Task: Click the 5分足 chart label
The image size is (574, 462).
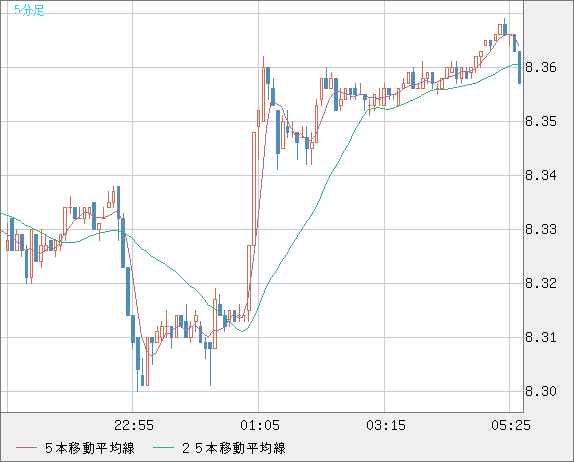Action: pos(29,10)
